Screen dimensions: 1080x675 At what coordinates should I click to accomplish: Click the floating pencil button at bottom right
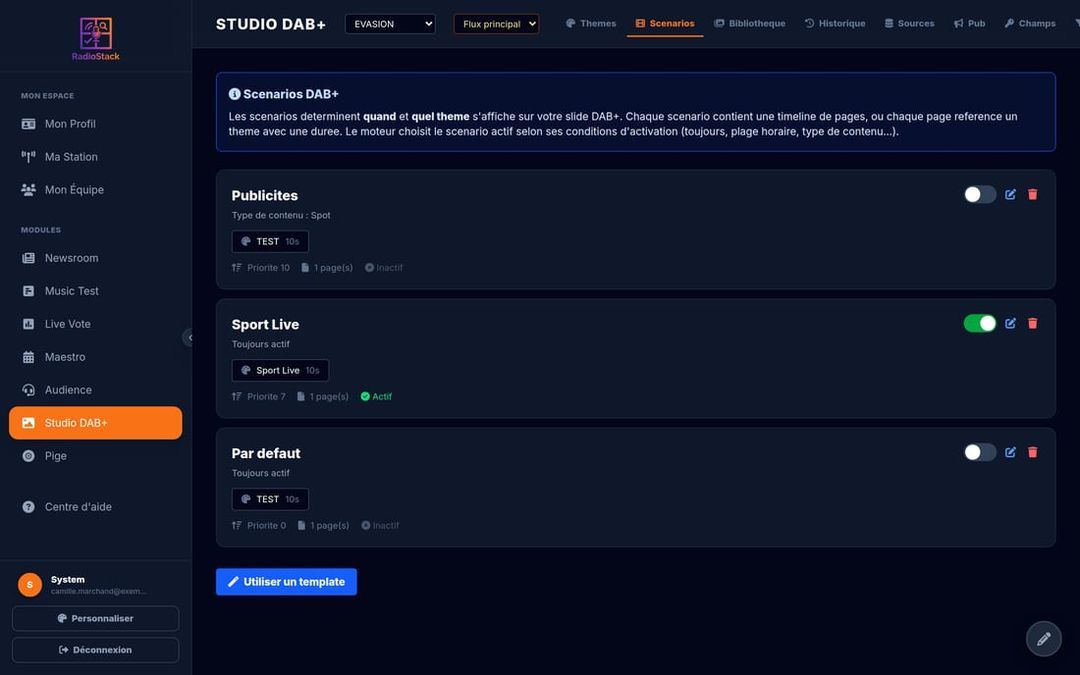[1043, 638]
